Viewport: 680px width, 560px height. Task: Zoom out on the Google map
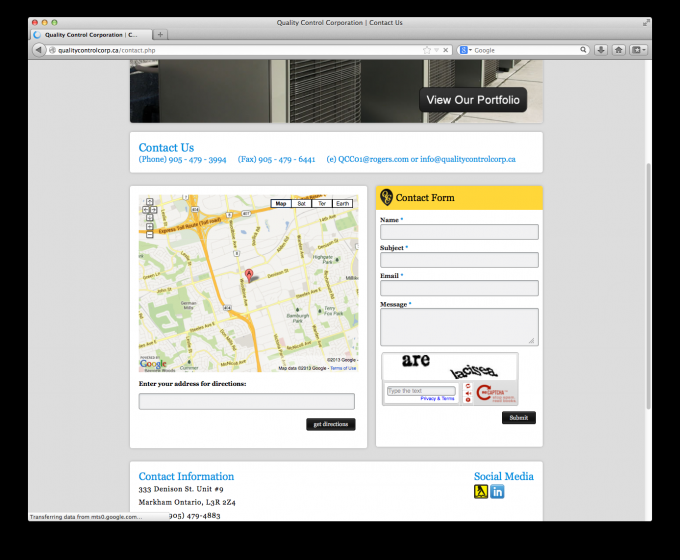point(149,236)
